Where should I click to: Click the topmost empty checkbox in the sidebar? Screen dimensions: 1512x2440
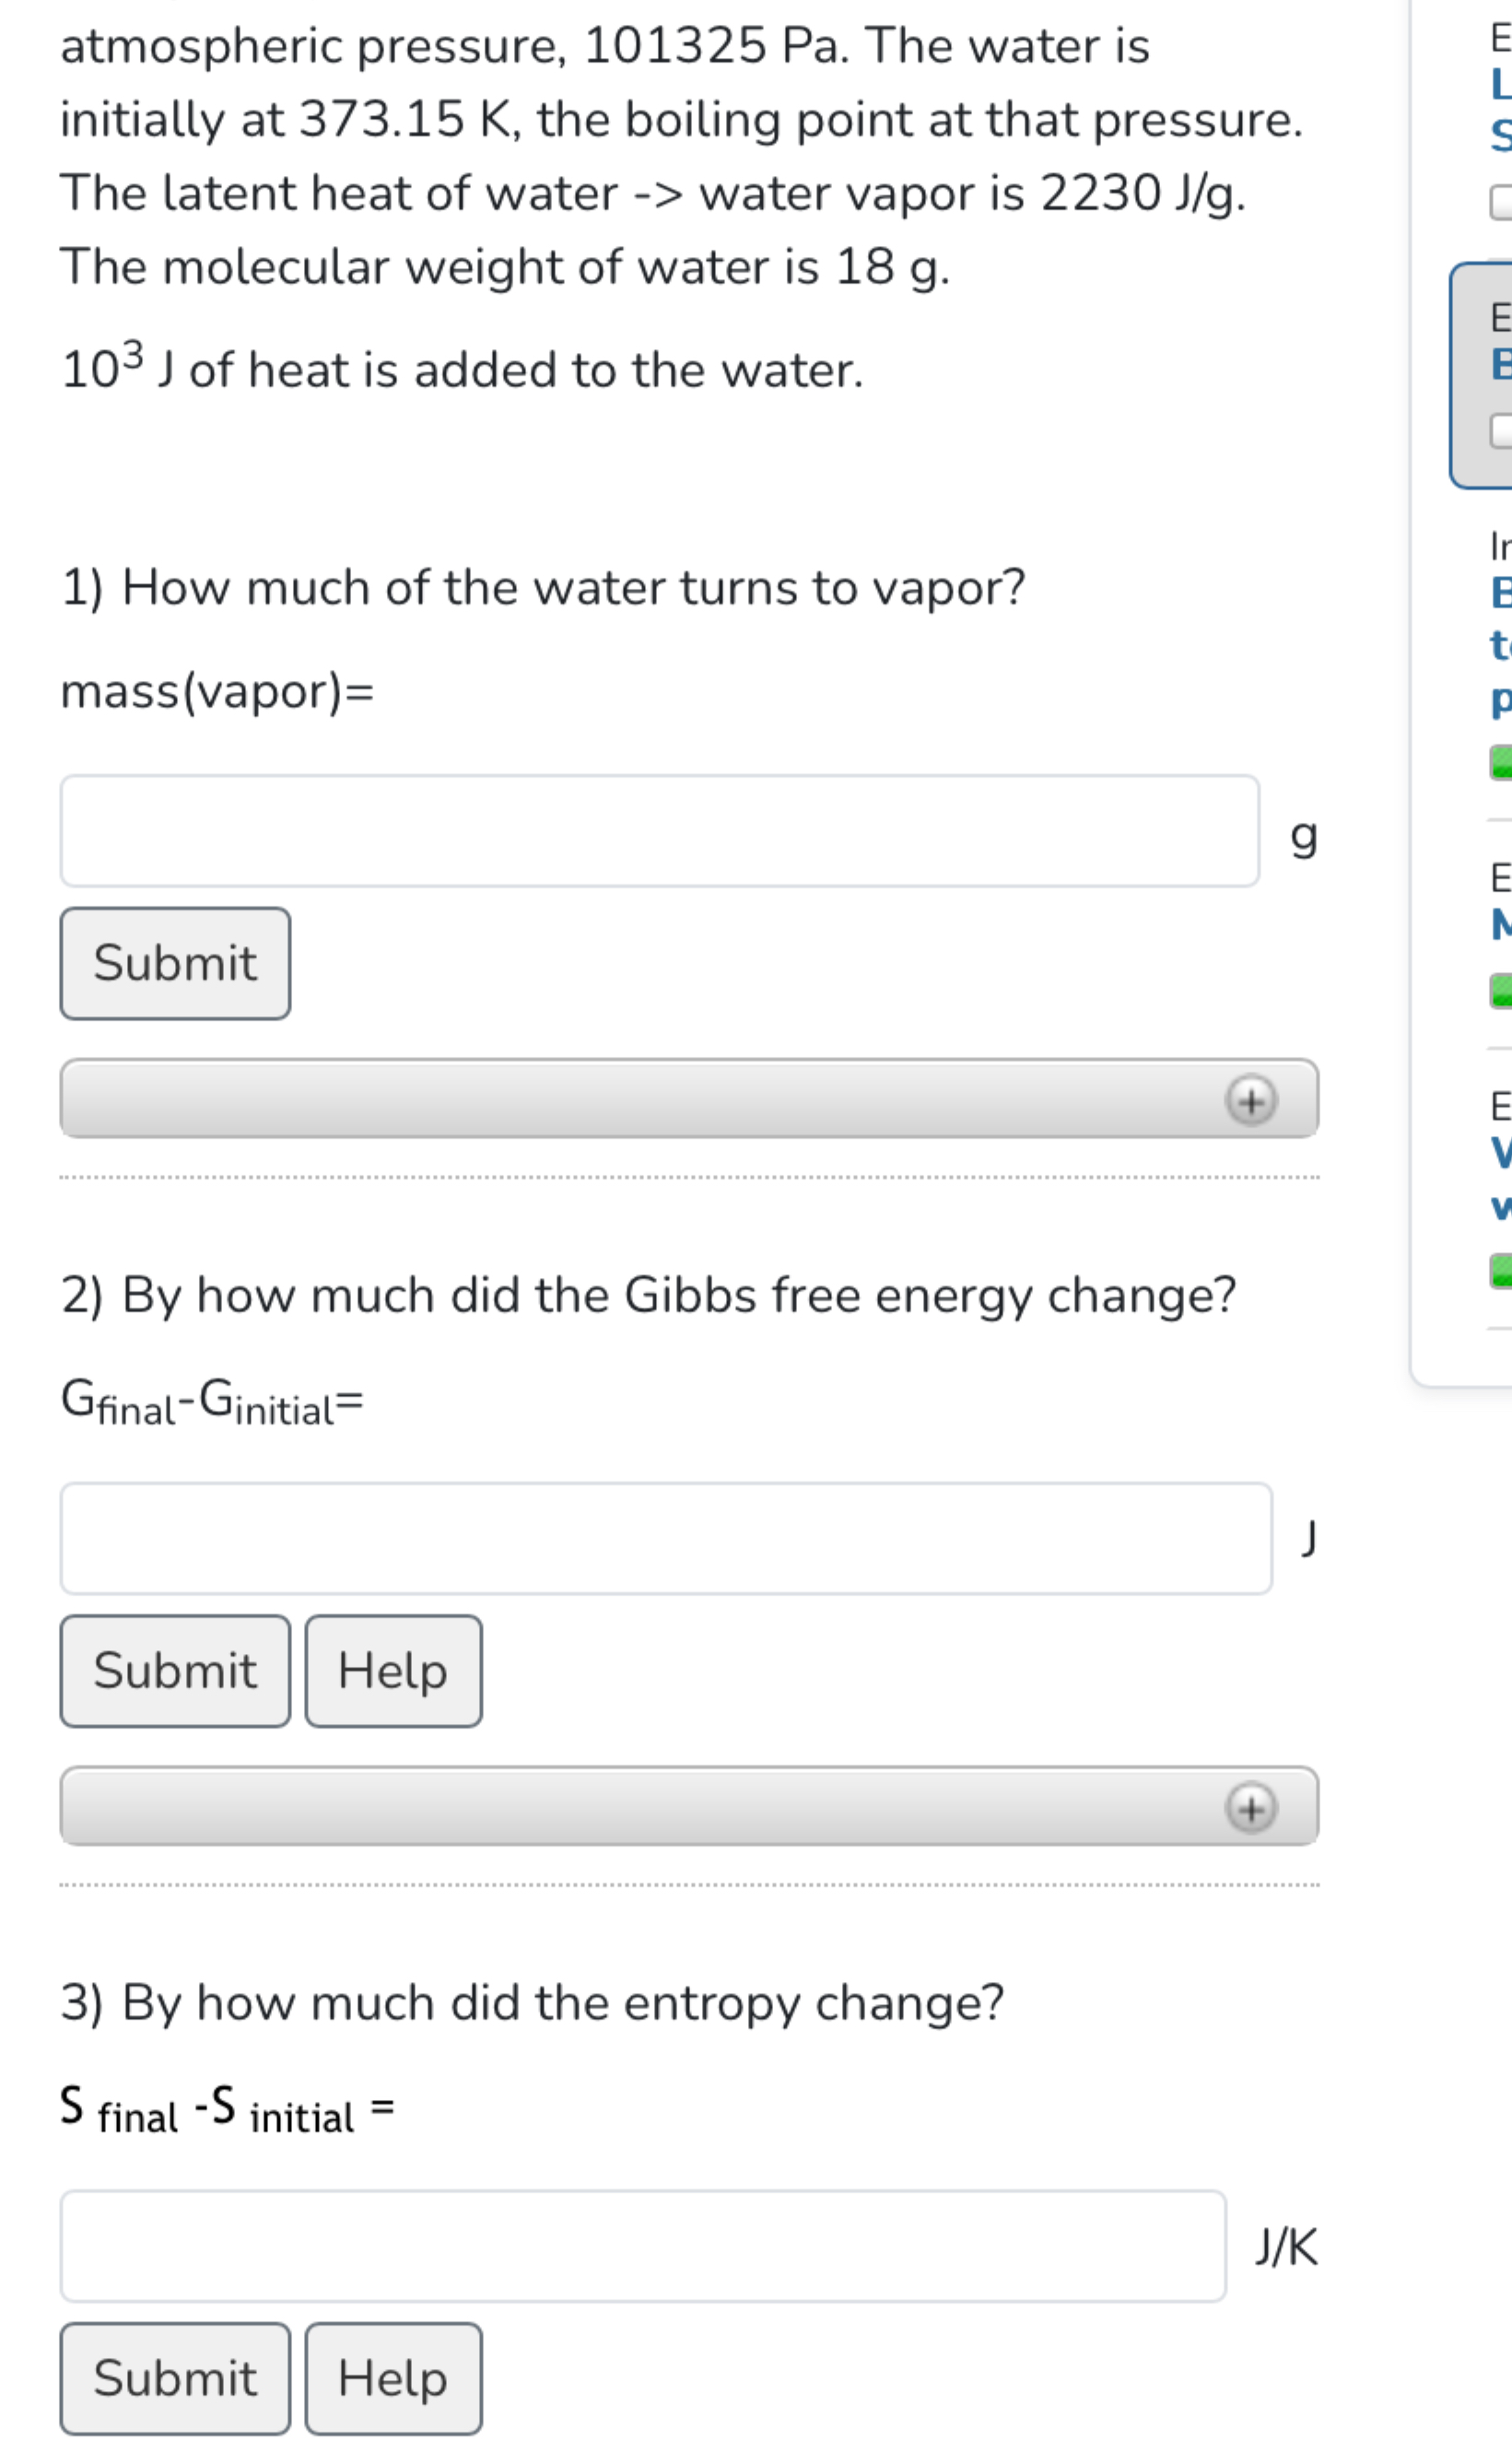pyautogui.click(x=1499, y=203)
